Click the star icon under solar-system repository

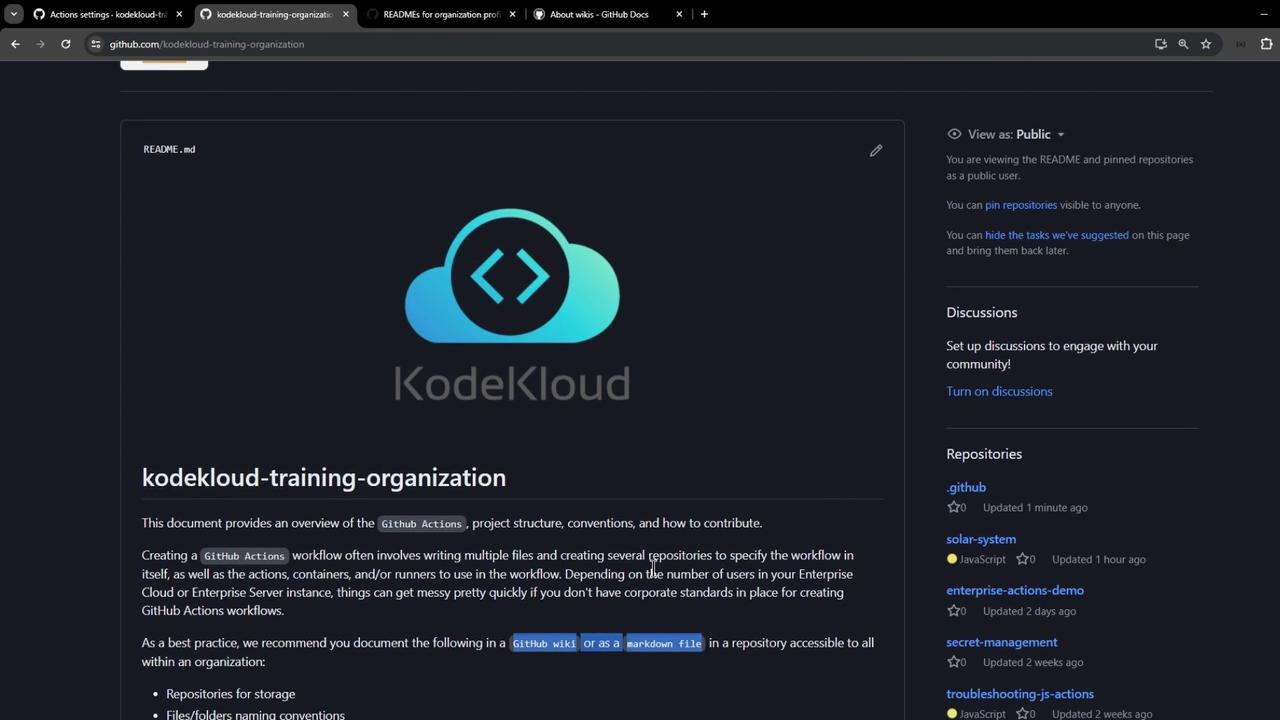coord(1022,560)
